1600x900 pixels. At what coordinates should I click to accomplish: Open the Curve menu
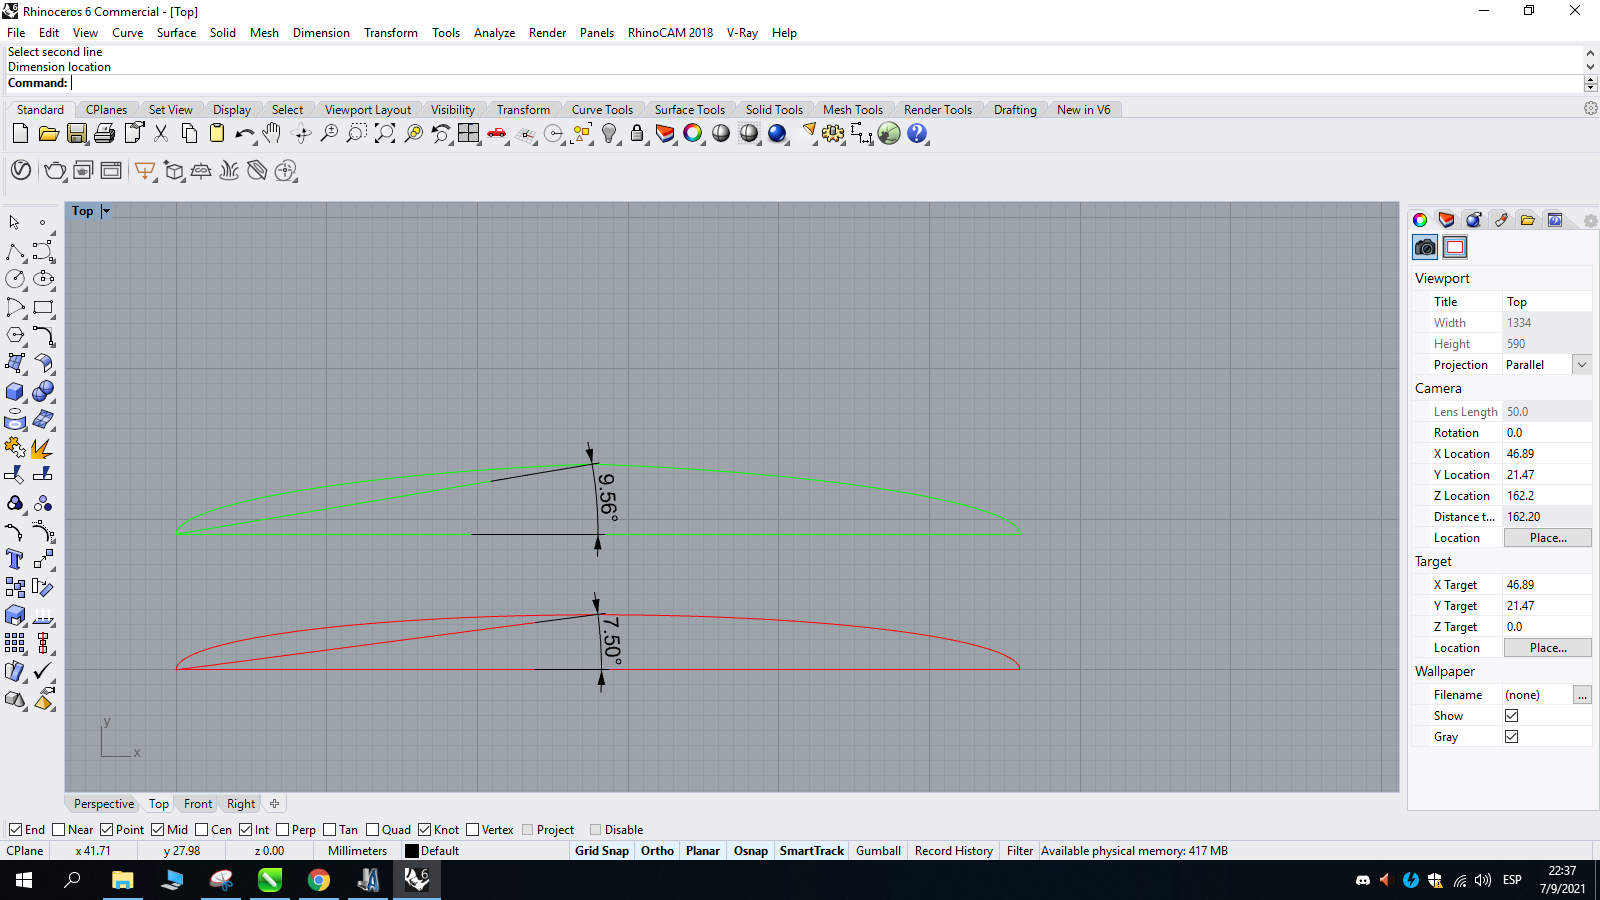point(127,33)
